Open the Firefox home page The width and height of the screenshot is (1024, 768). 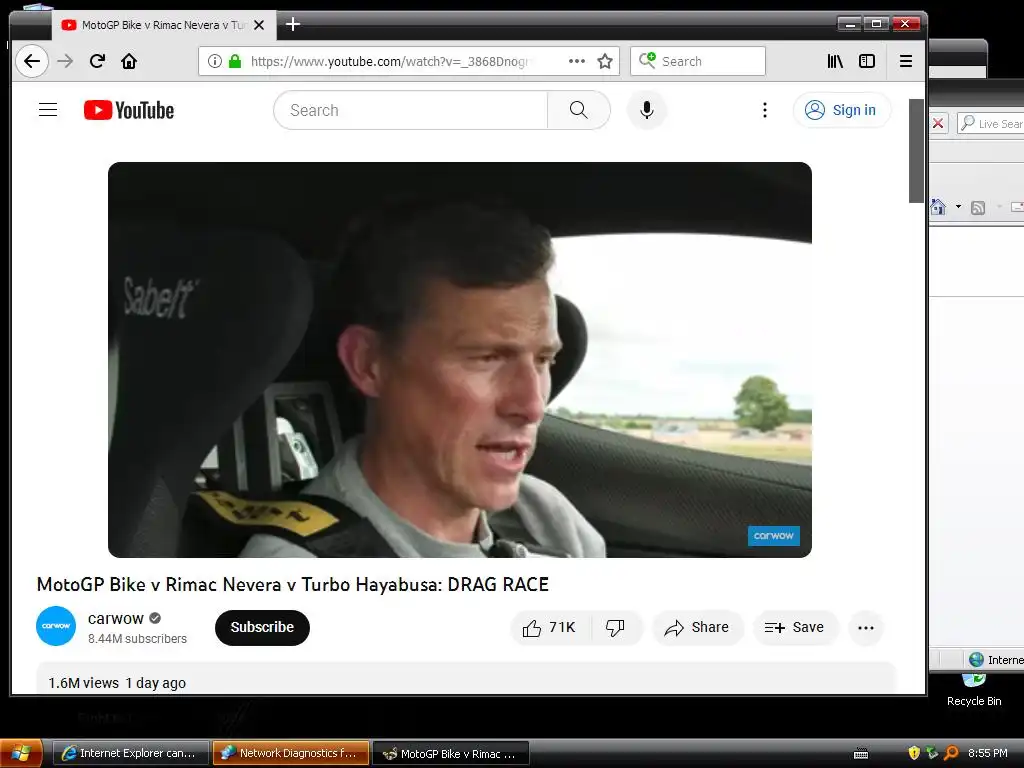(129, 61)
